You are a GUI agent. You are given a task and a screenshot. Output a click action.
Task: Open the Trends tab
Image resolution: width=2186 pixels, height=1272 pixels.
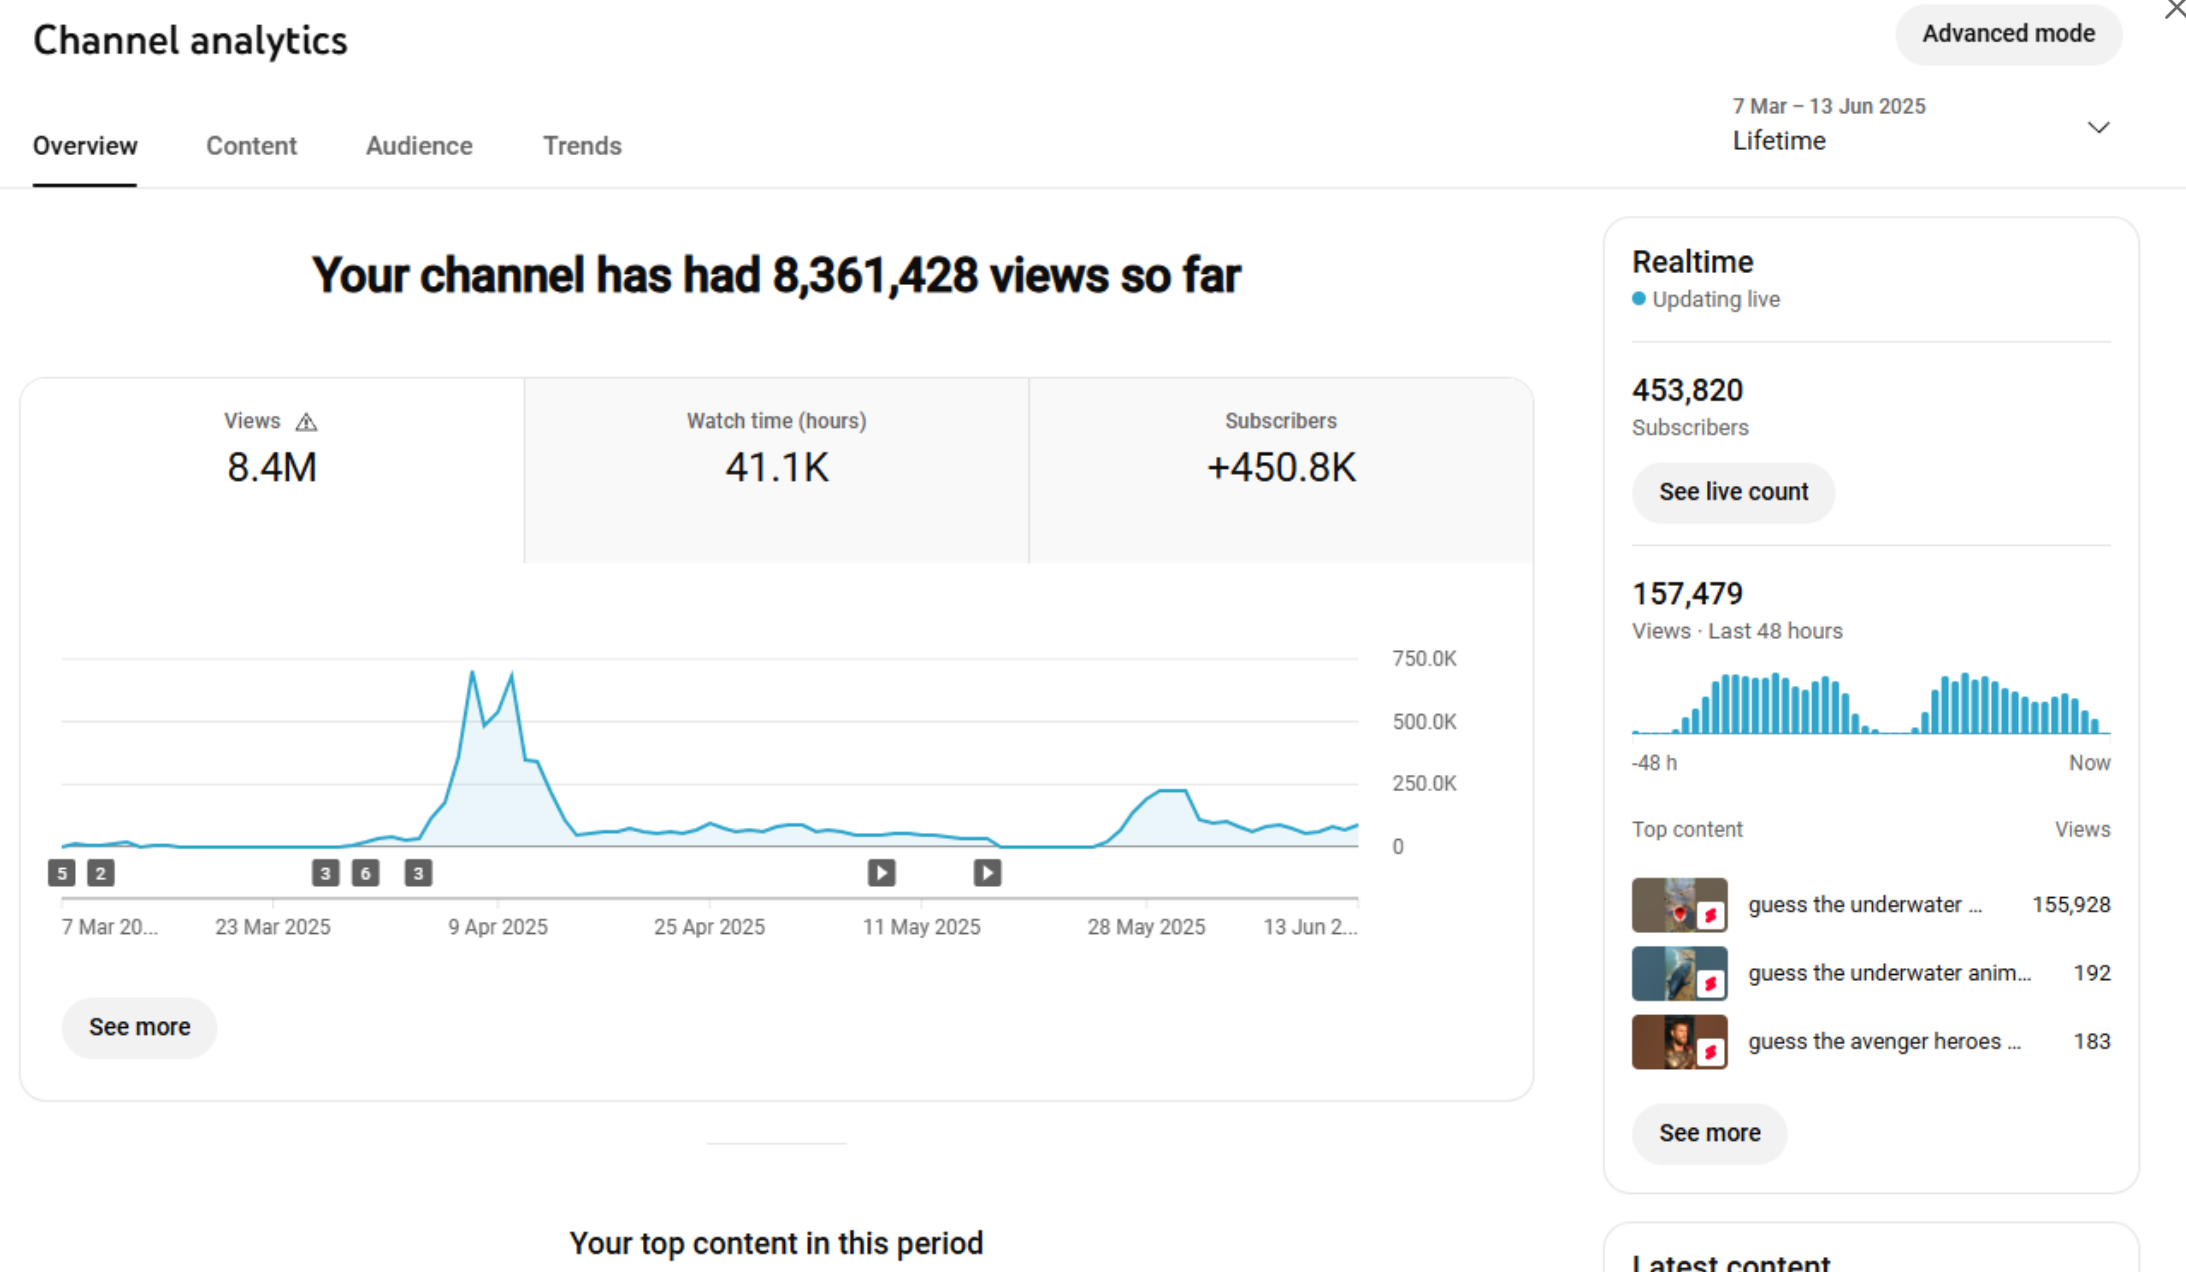pos(582,146)
